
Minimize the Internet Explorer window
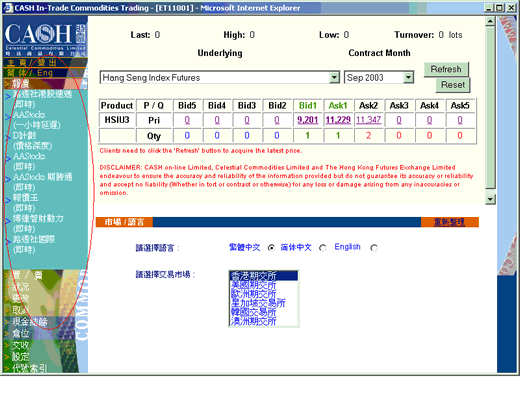coord(489,8)
